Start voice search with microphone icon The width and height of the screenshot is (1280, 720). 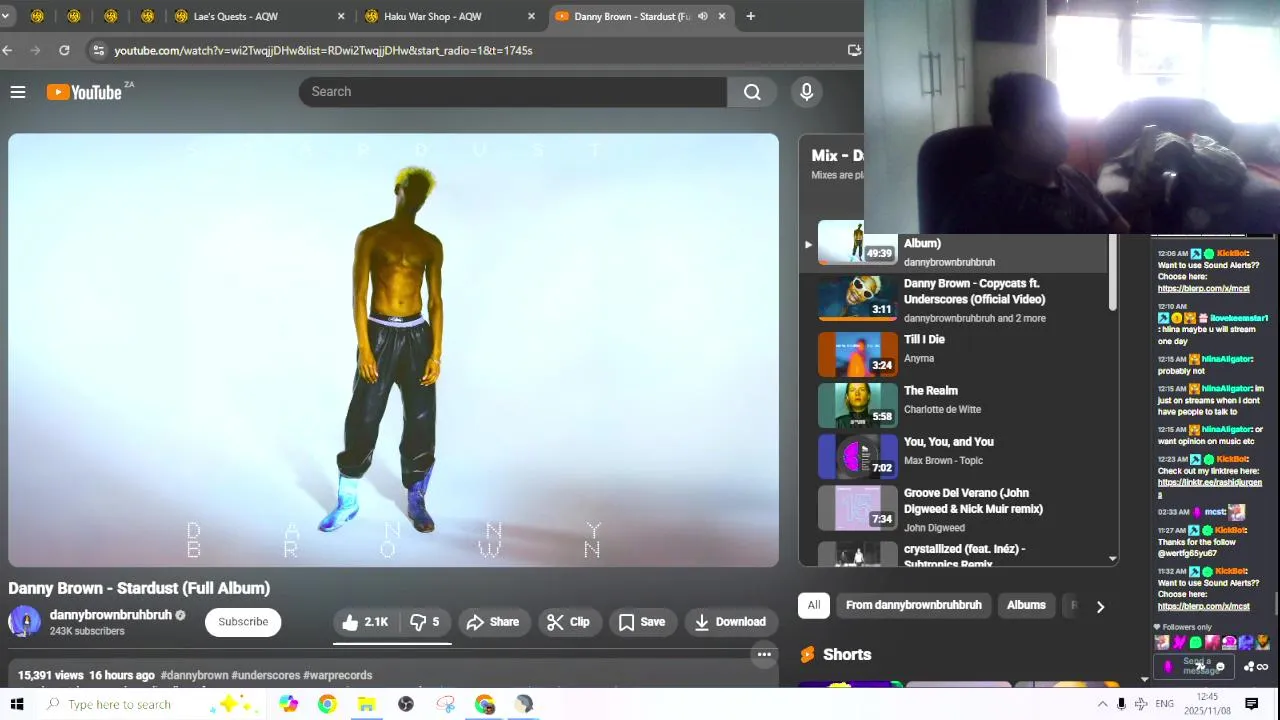tap(807, 92)
